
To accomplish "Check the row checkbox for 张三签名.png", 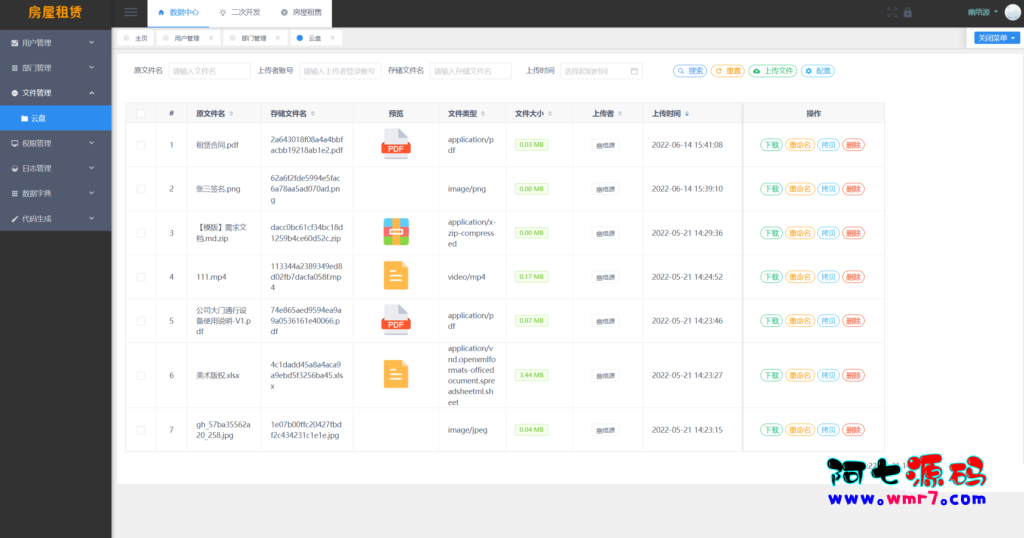I will coord(141,189).
